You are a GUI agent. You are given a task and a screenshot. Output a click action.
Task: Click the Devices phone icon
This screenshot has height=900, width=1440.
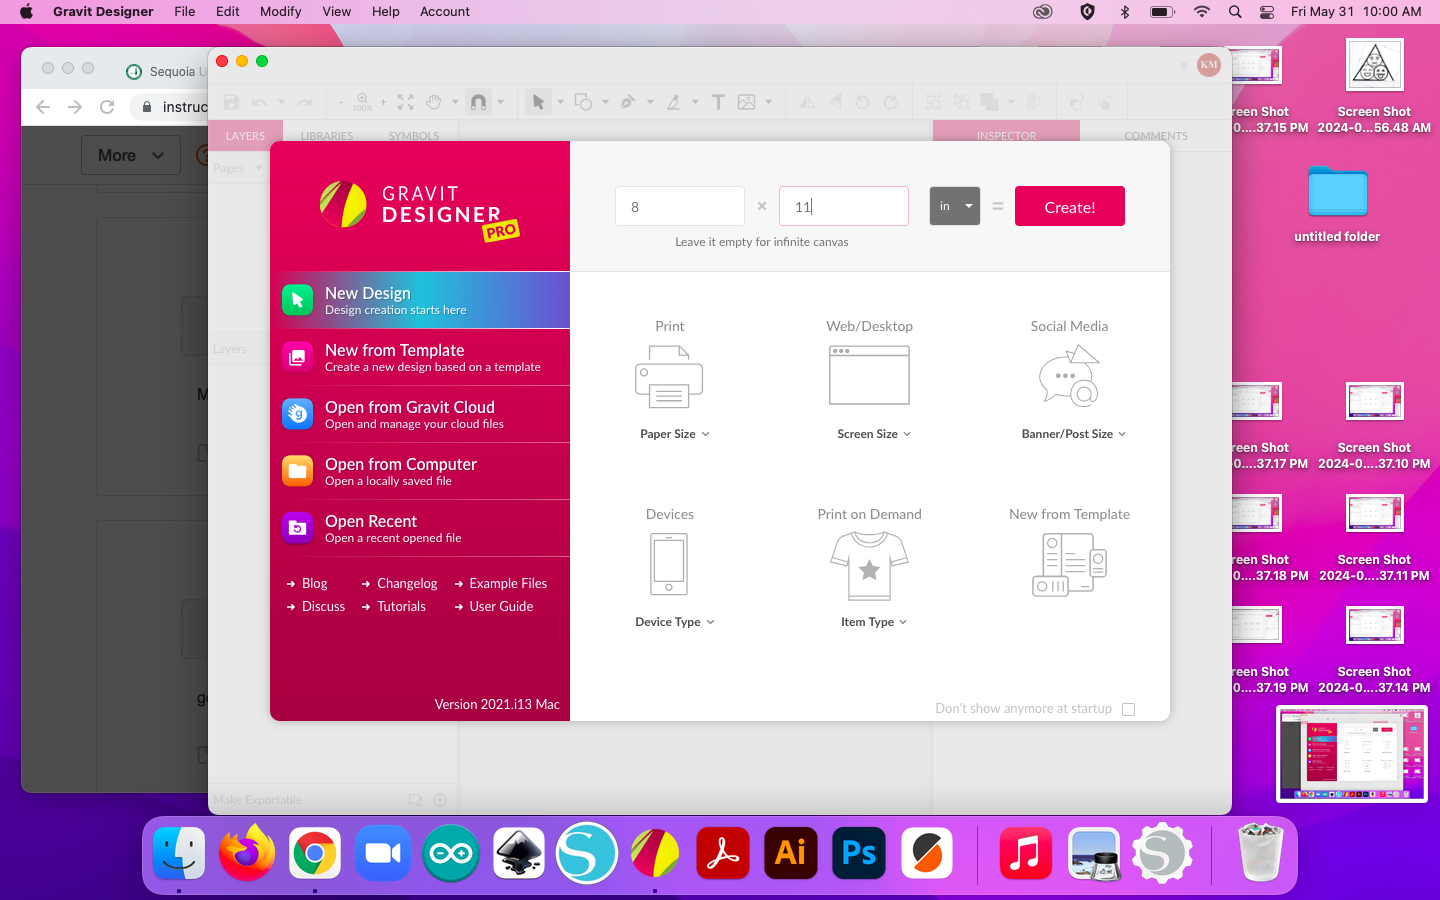[669, 564]
